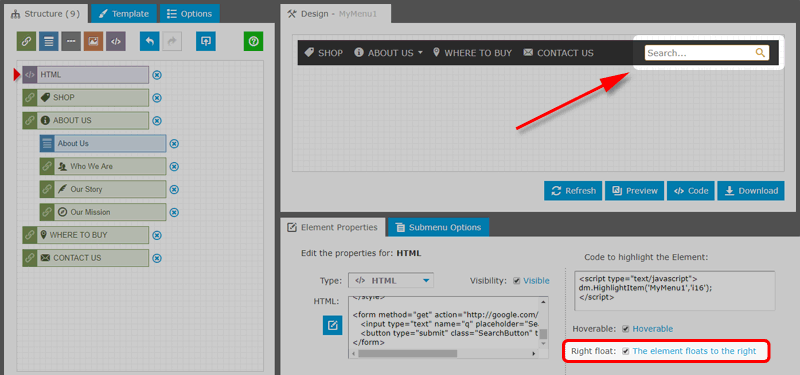This screenshot has width=800, height=375.
Task: Click the Download button
Action: pyautogui.click(x=751, y=191)
